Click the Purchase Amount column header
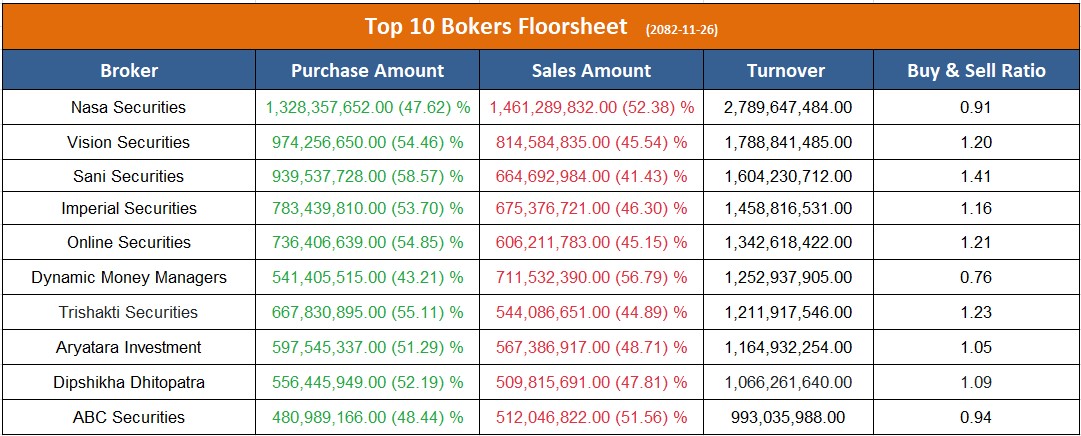 (x=367, y=71)
